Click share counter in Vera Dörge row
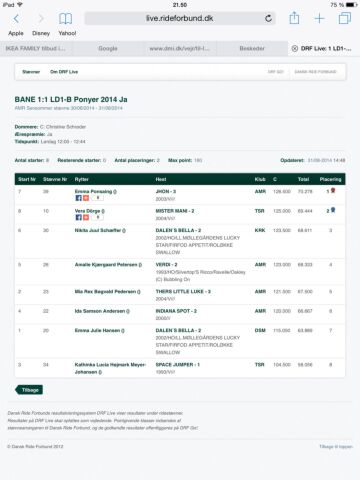360x480 pixels. 97,217
